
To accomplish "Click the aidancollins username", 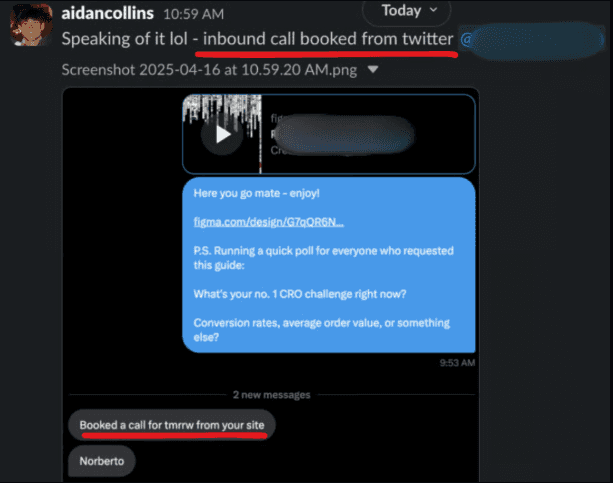I will click(x=108, y=14).
